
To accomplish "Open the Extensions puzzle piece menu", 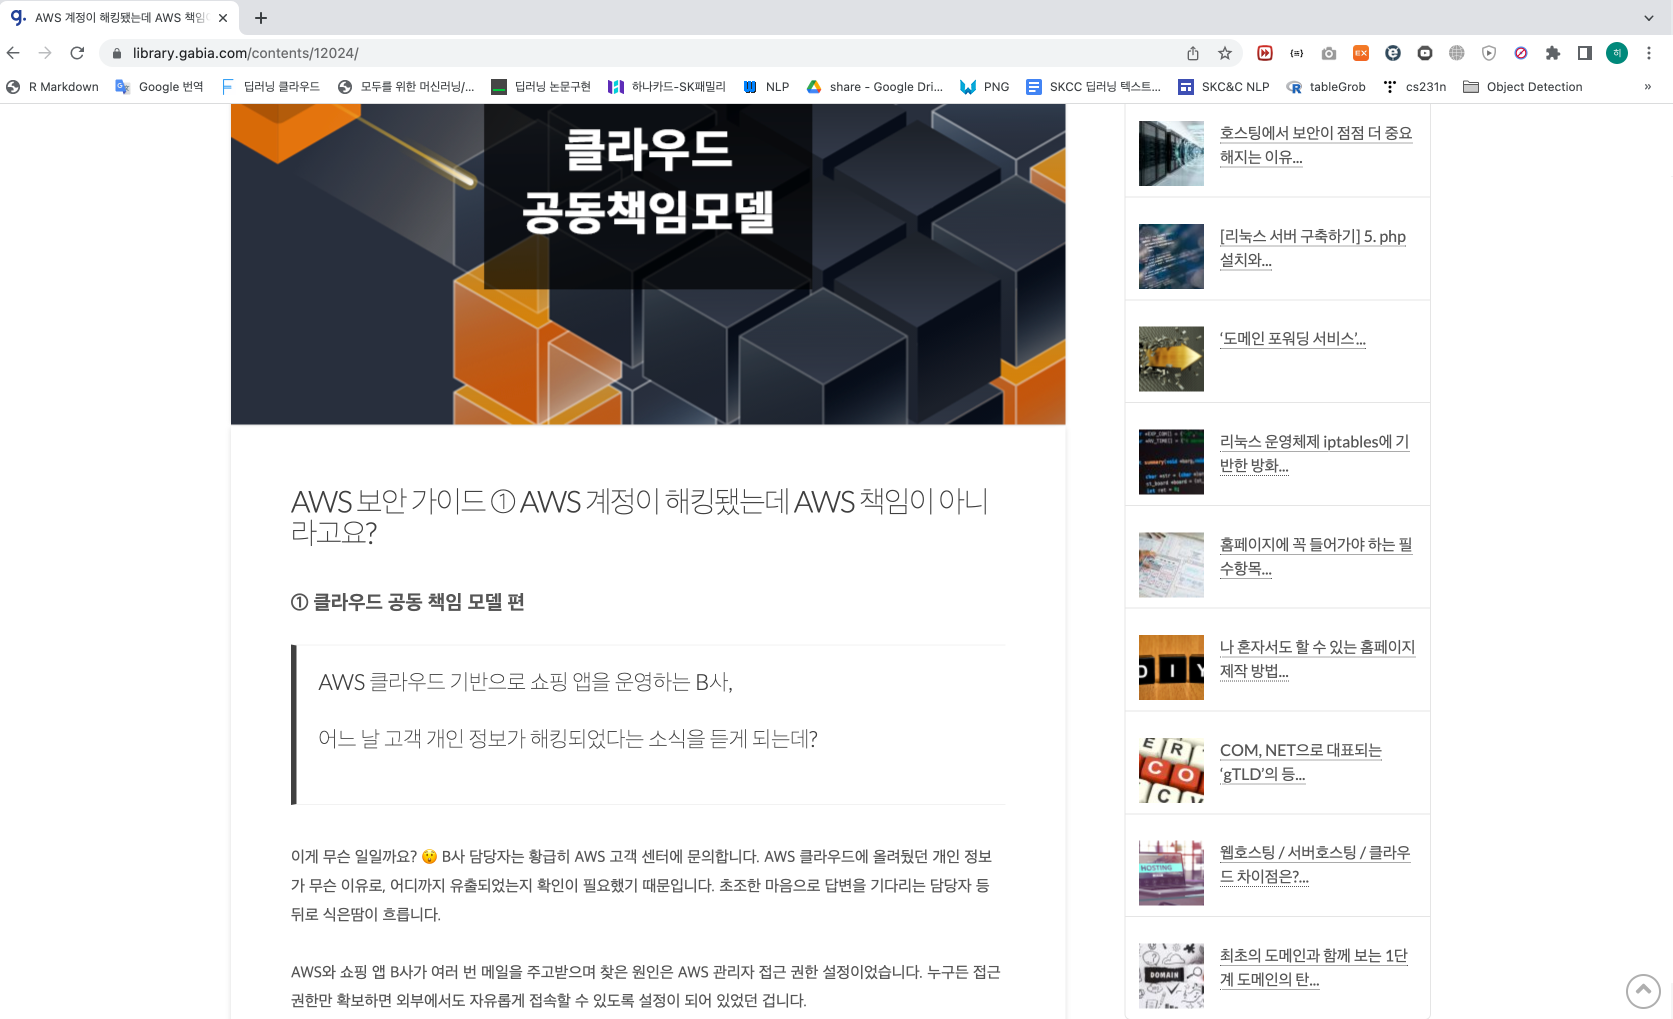I will click(1553, 53).
